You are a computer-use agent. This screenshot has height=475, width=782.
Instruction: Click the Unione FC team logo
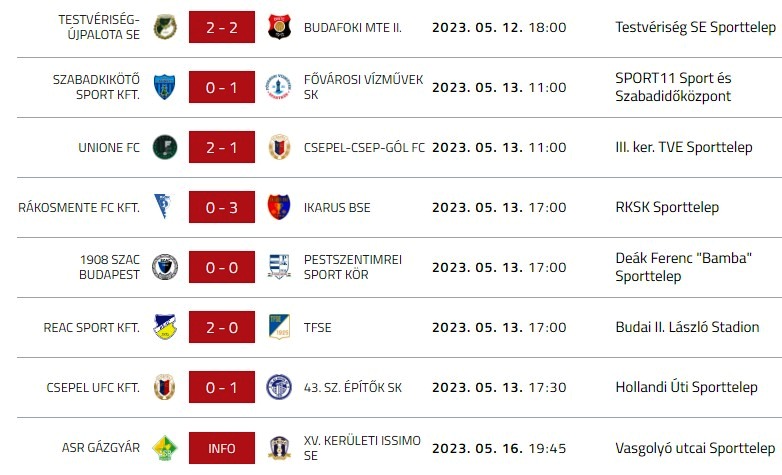click(x=164, y=148)
